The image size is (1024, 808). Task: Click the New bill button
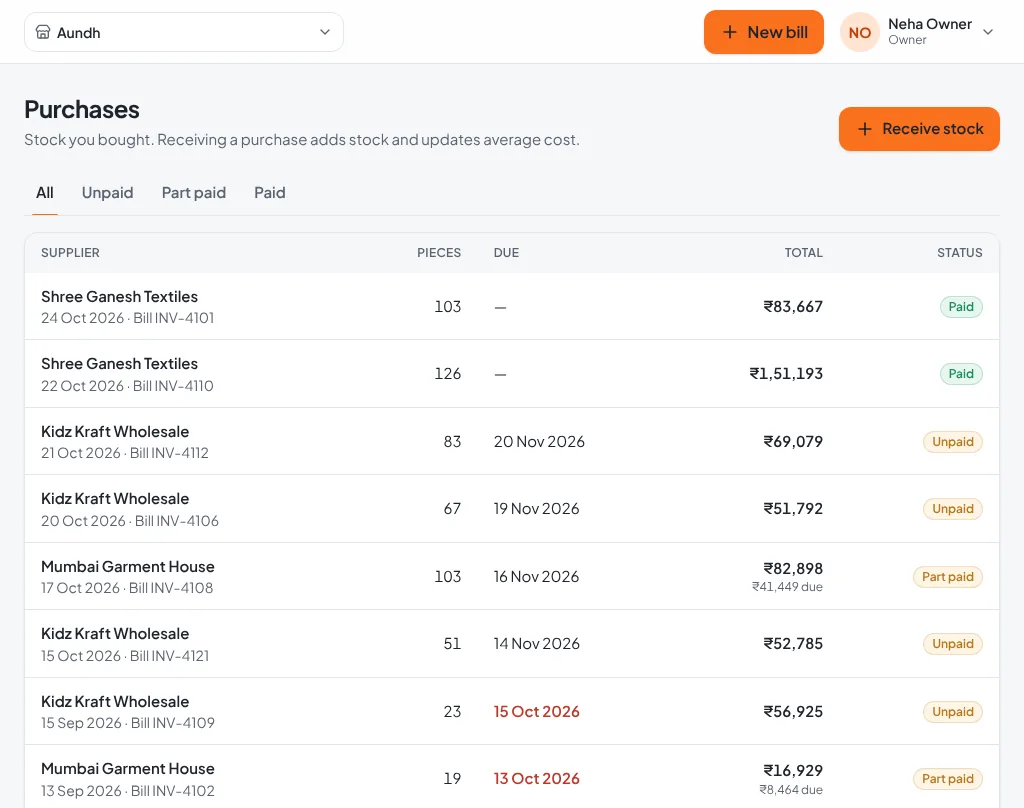tap(763, 32)
